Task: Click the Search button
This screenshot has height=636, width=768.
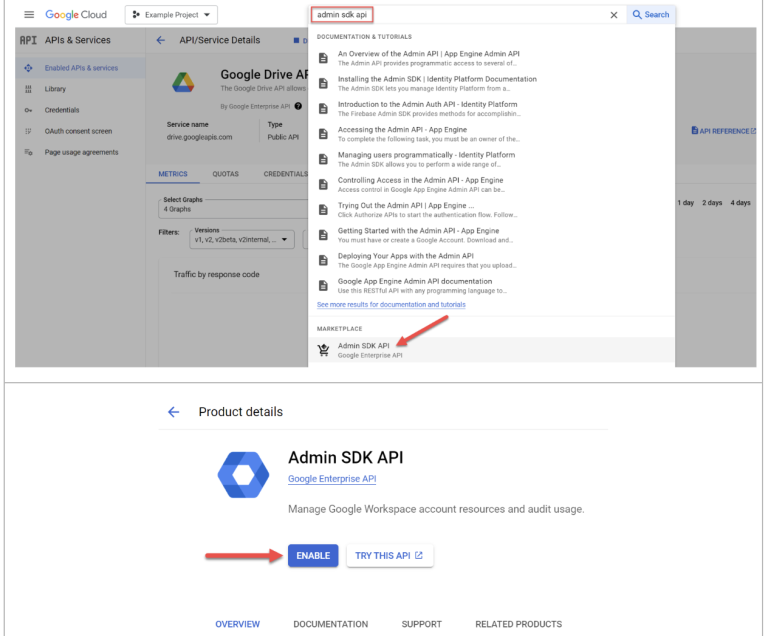Action: [x=650, y=15]
